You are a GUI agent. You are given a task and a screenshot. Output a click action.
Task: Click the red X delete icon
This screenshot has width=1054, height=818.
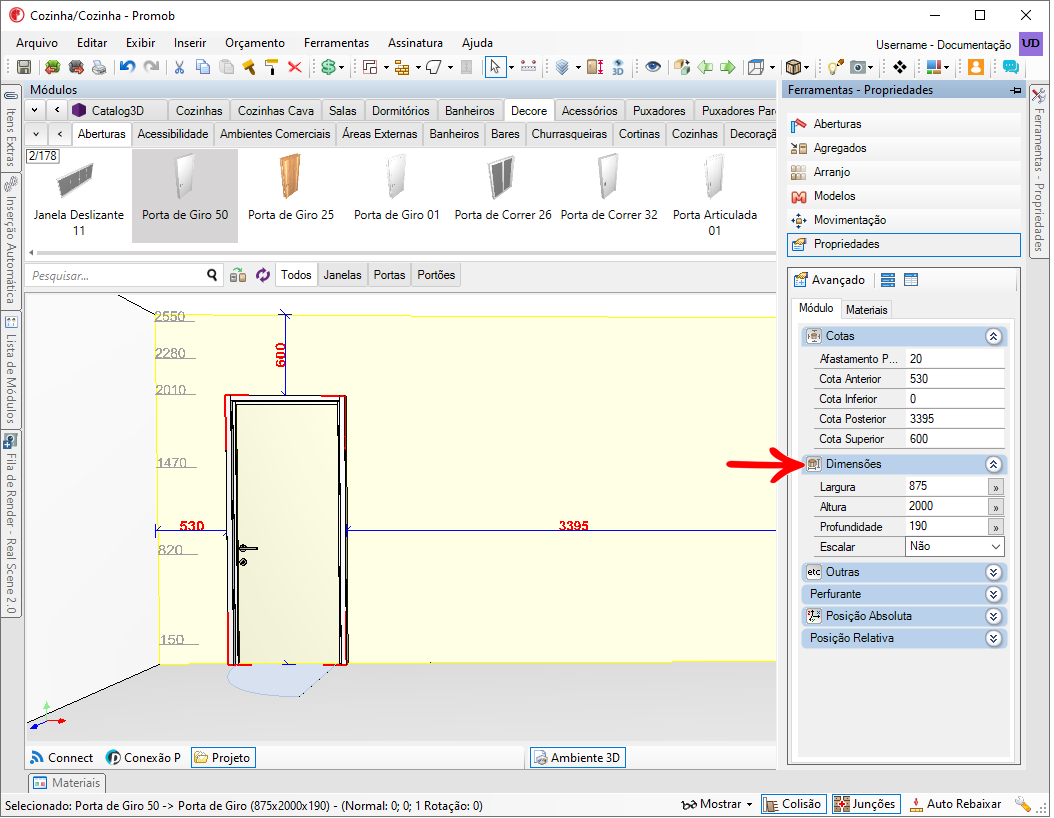294,67
